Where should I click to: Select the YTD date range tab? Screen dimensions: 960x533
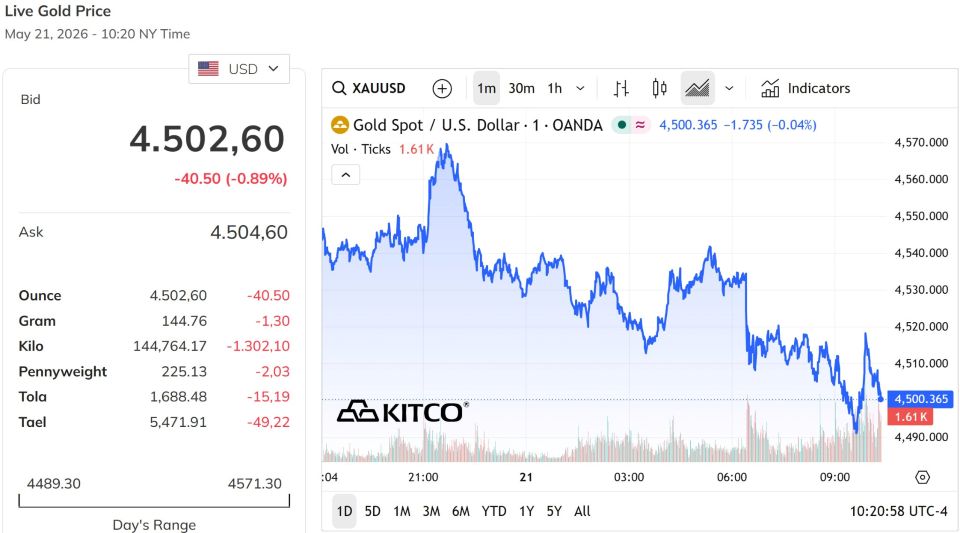pyautogui.click(x=493, y=511)
